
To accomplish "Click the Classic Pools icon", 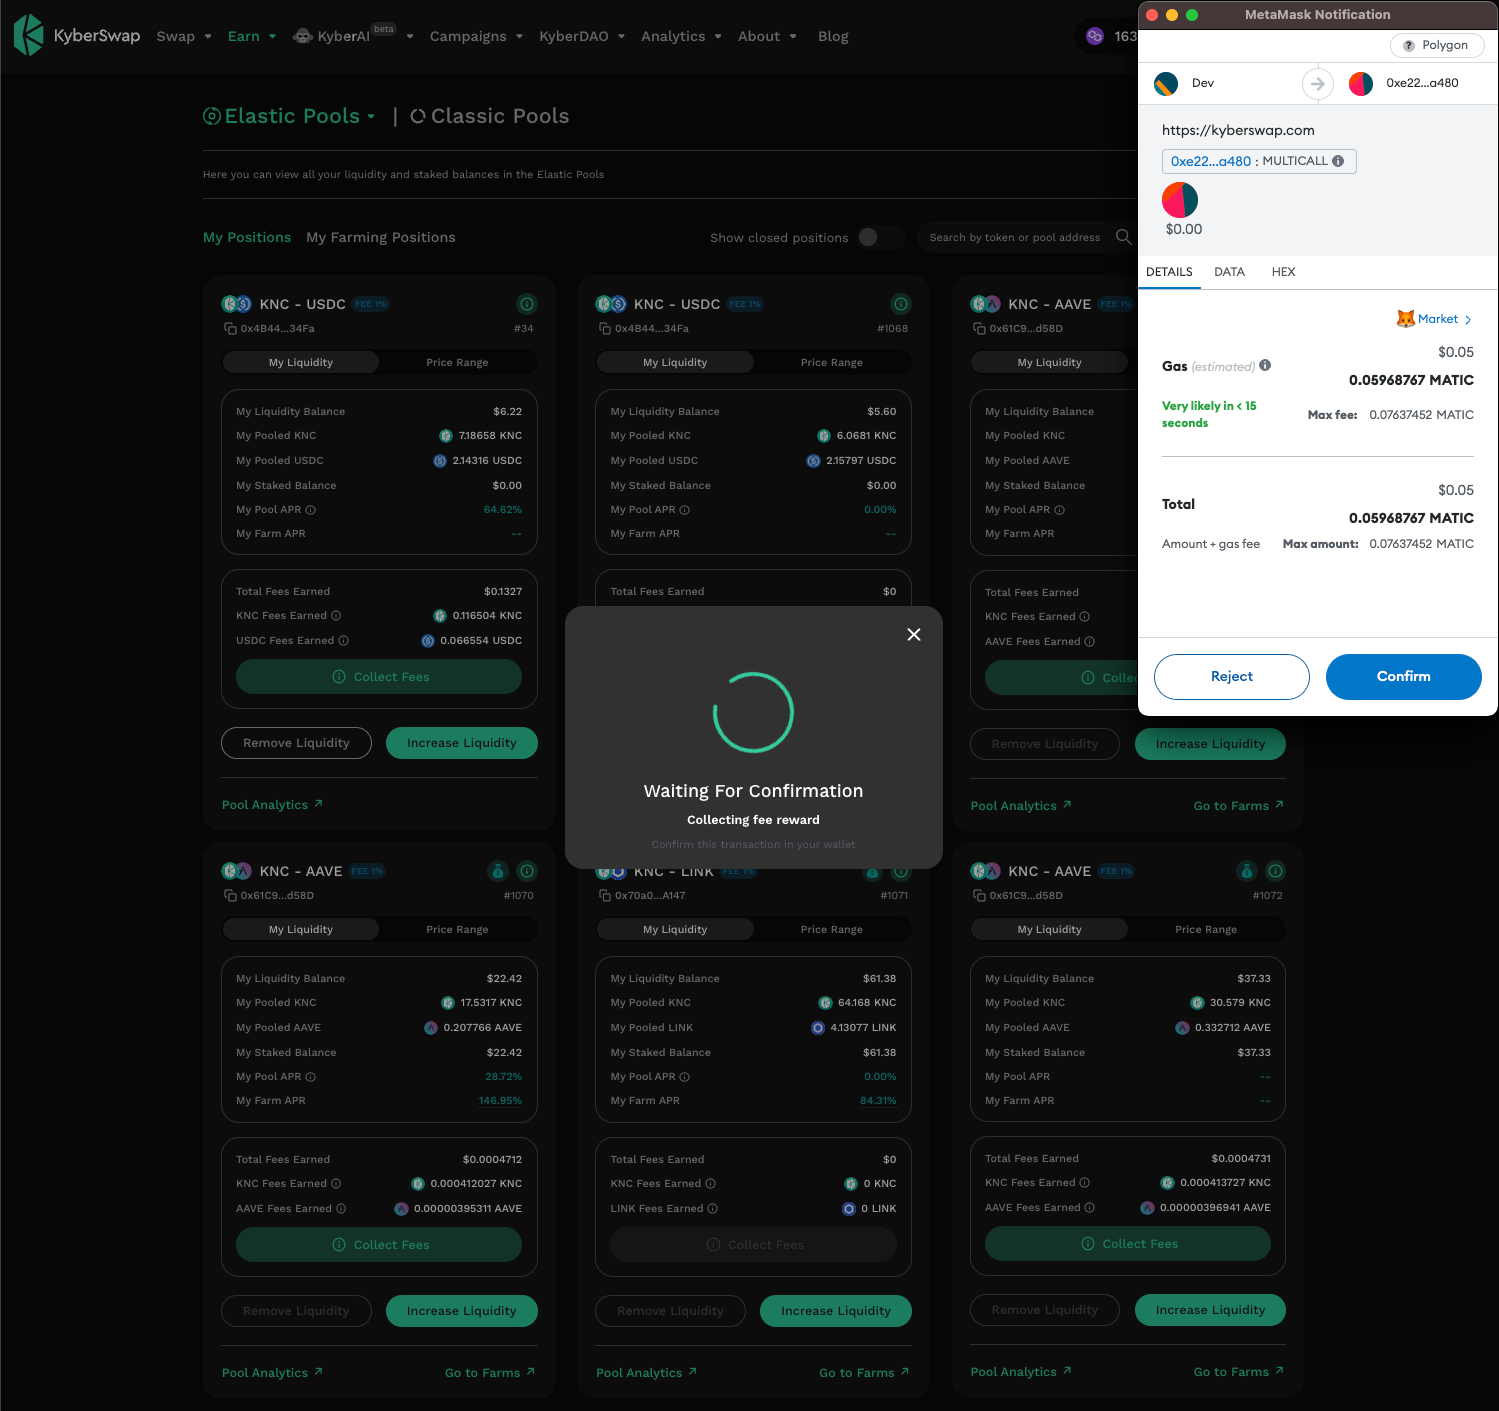I will point(418,116).
